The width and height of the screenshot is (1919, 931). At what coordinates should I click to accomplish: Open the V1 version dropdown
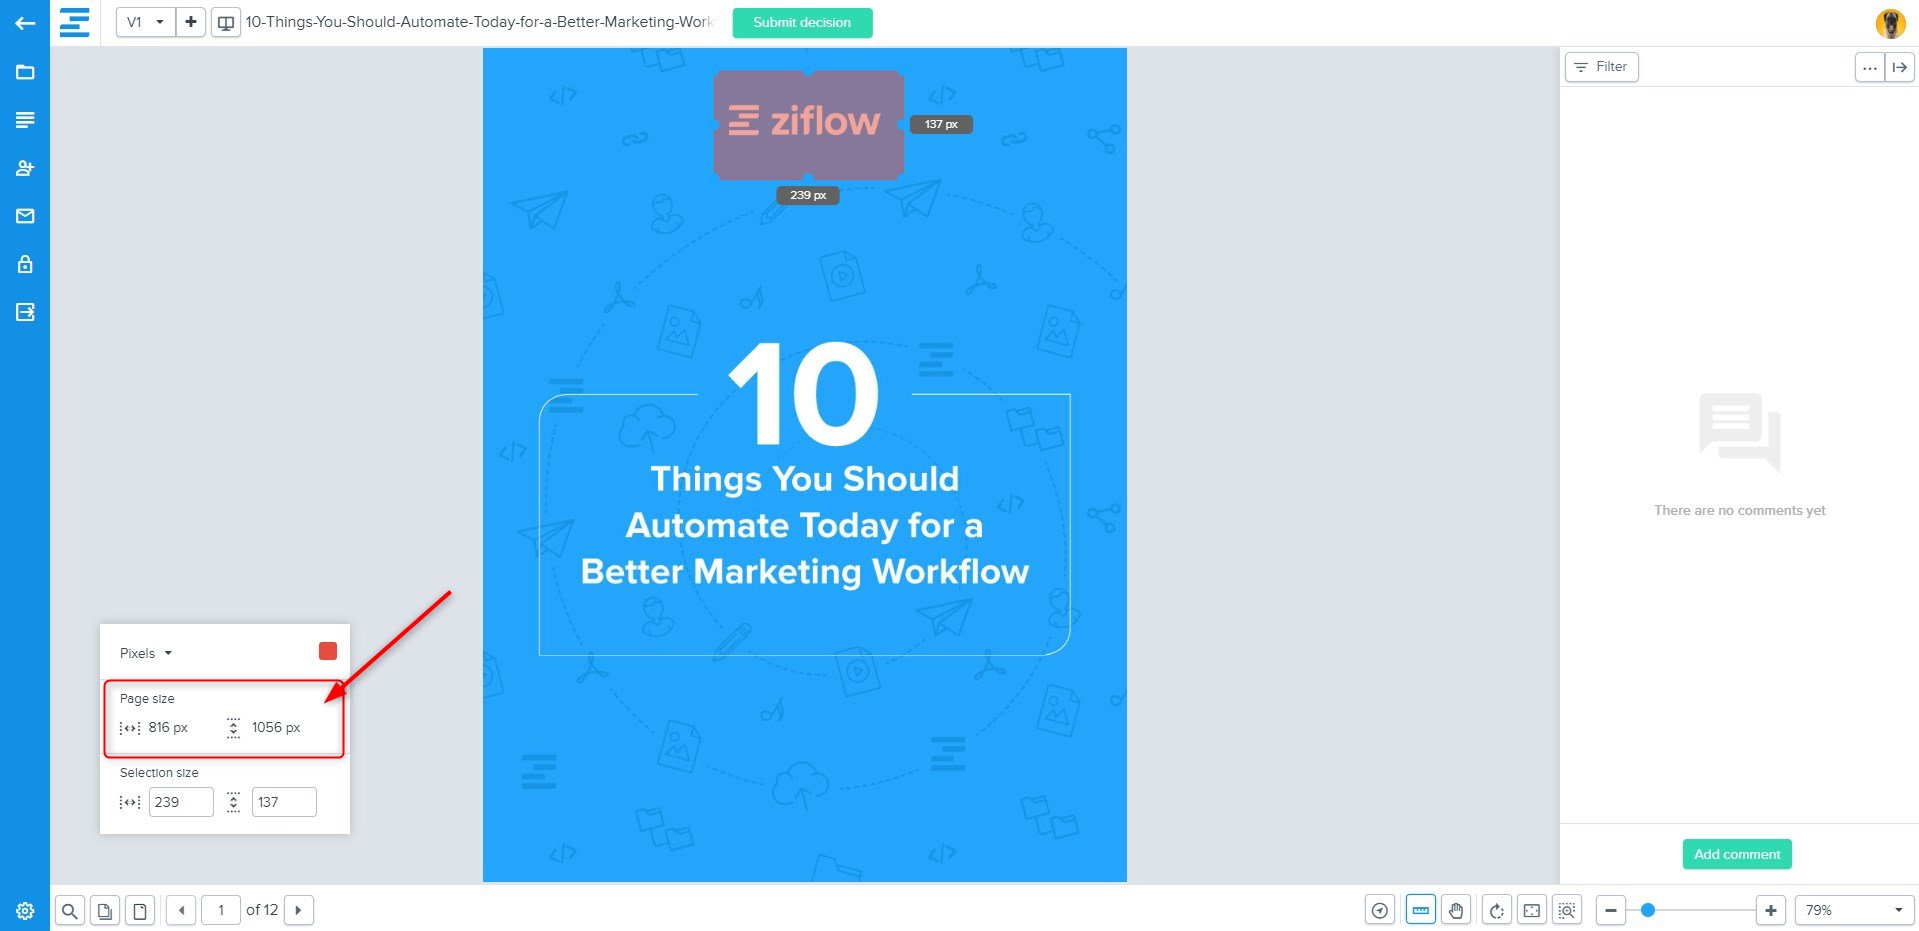146,22
